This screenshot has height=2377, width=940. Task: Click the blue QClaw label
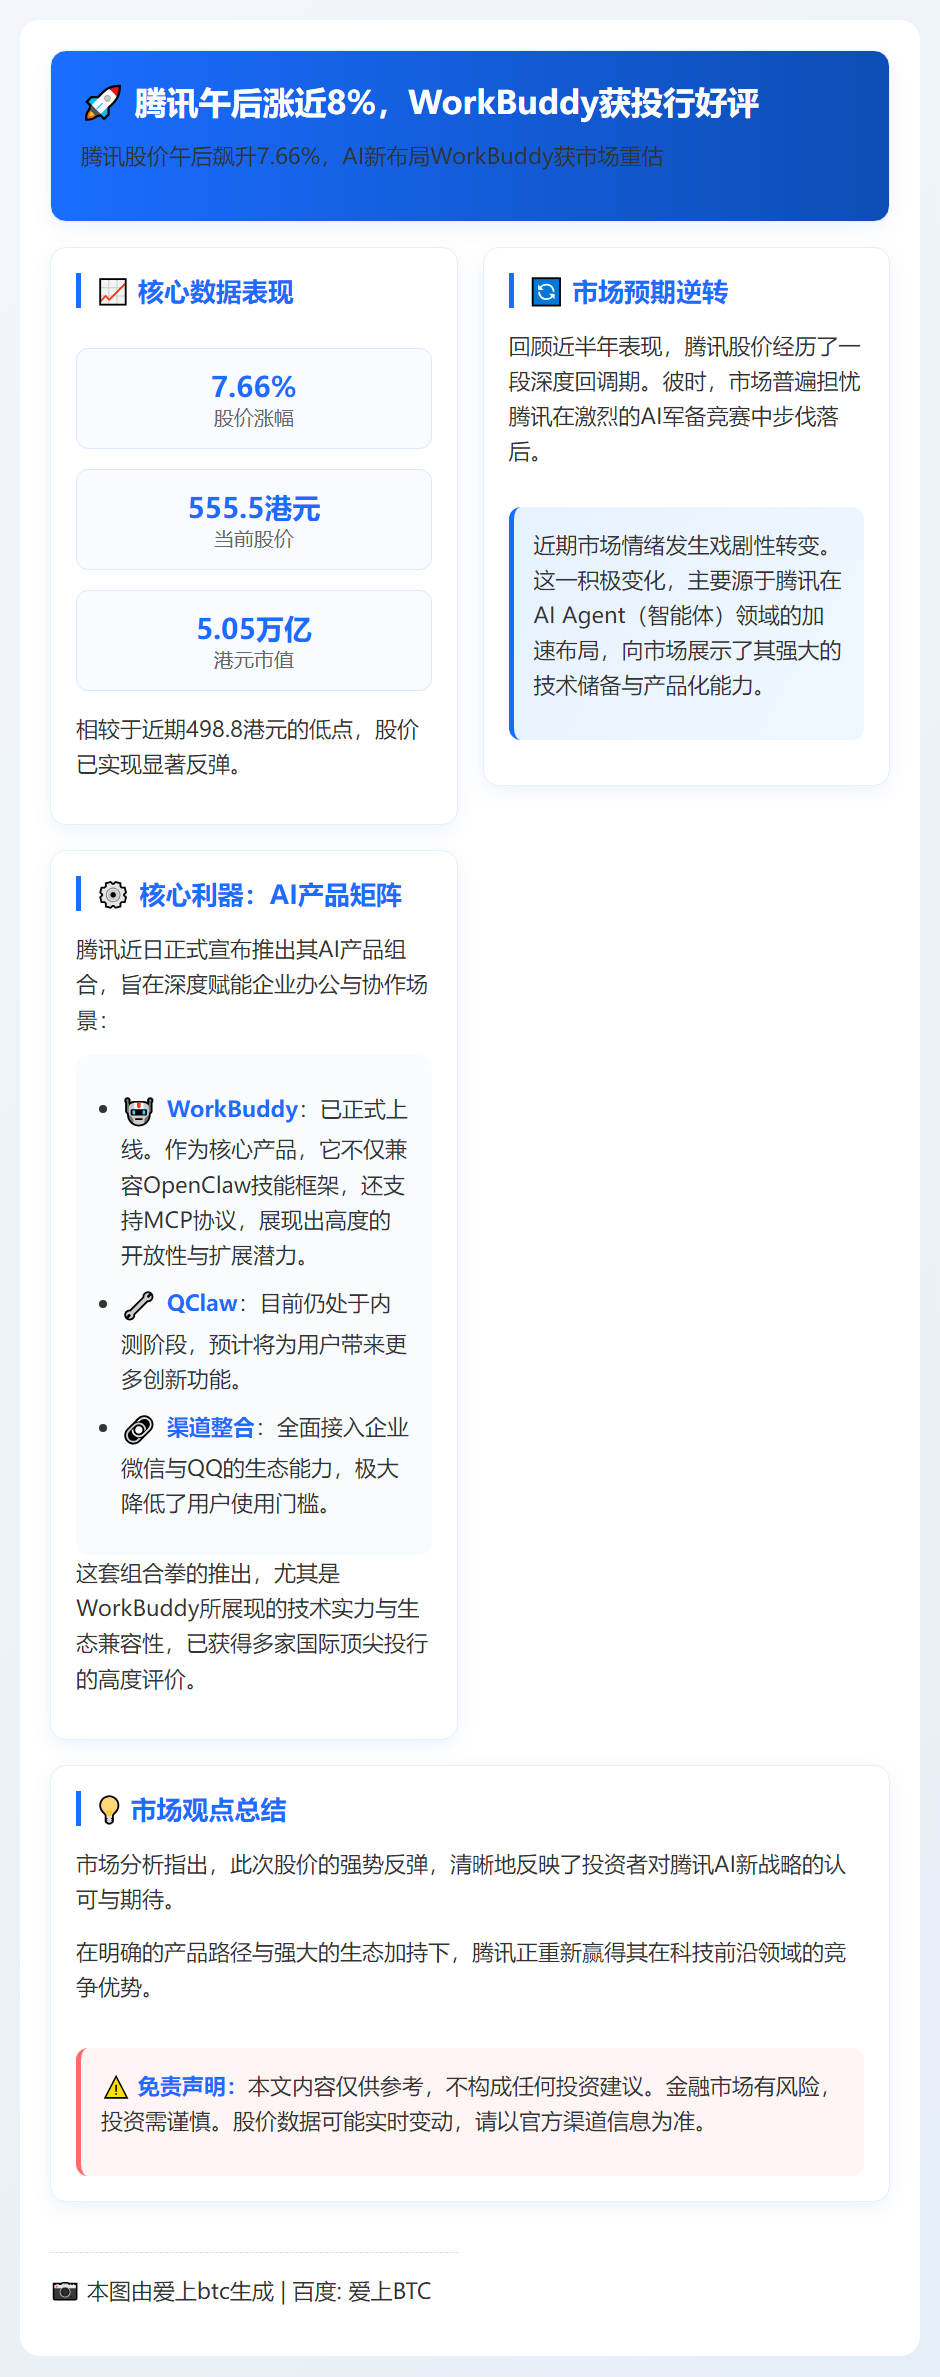coord(202,1303)
